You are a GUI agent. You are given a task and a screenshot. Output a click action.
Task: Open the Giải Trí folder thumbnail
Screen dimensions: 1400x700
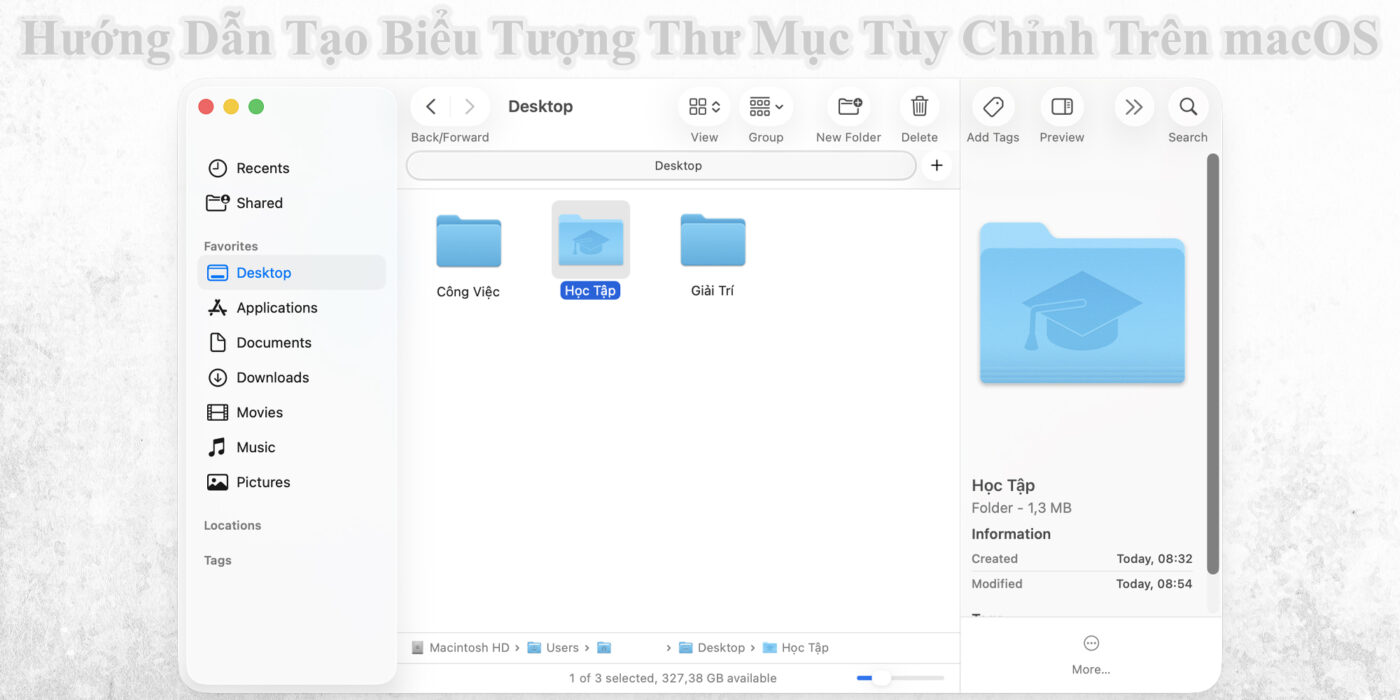tap(712, 240)
